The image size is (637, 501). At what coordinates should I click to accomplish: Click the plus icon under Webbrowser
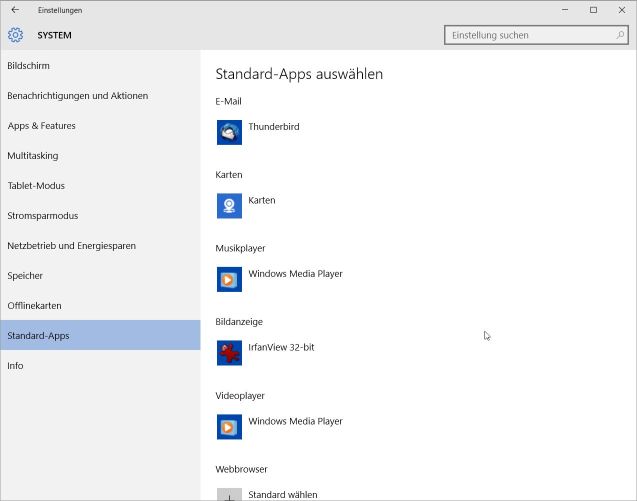[229, 494]
